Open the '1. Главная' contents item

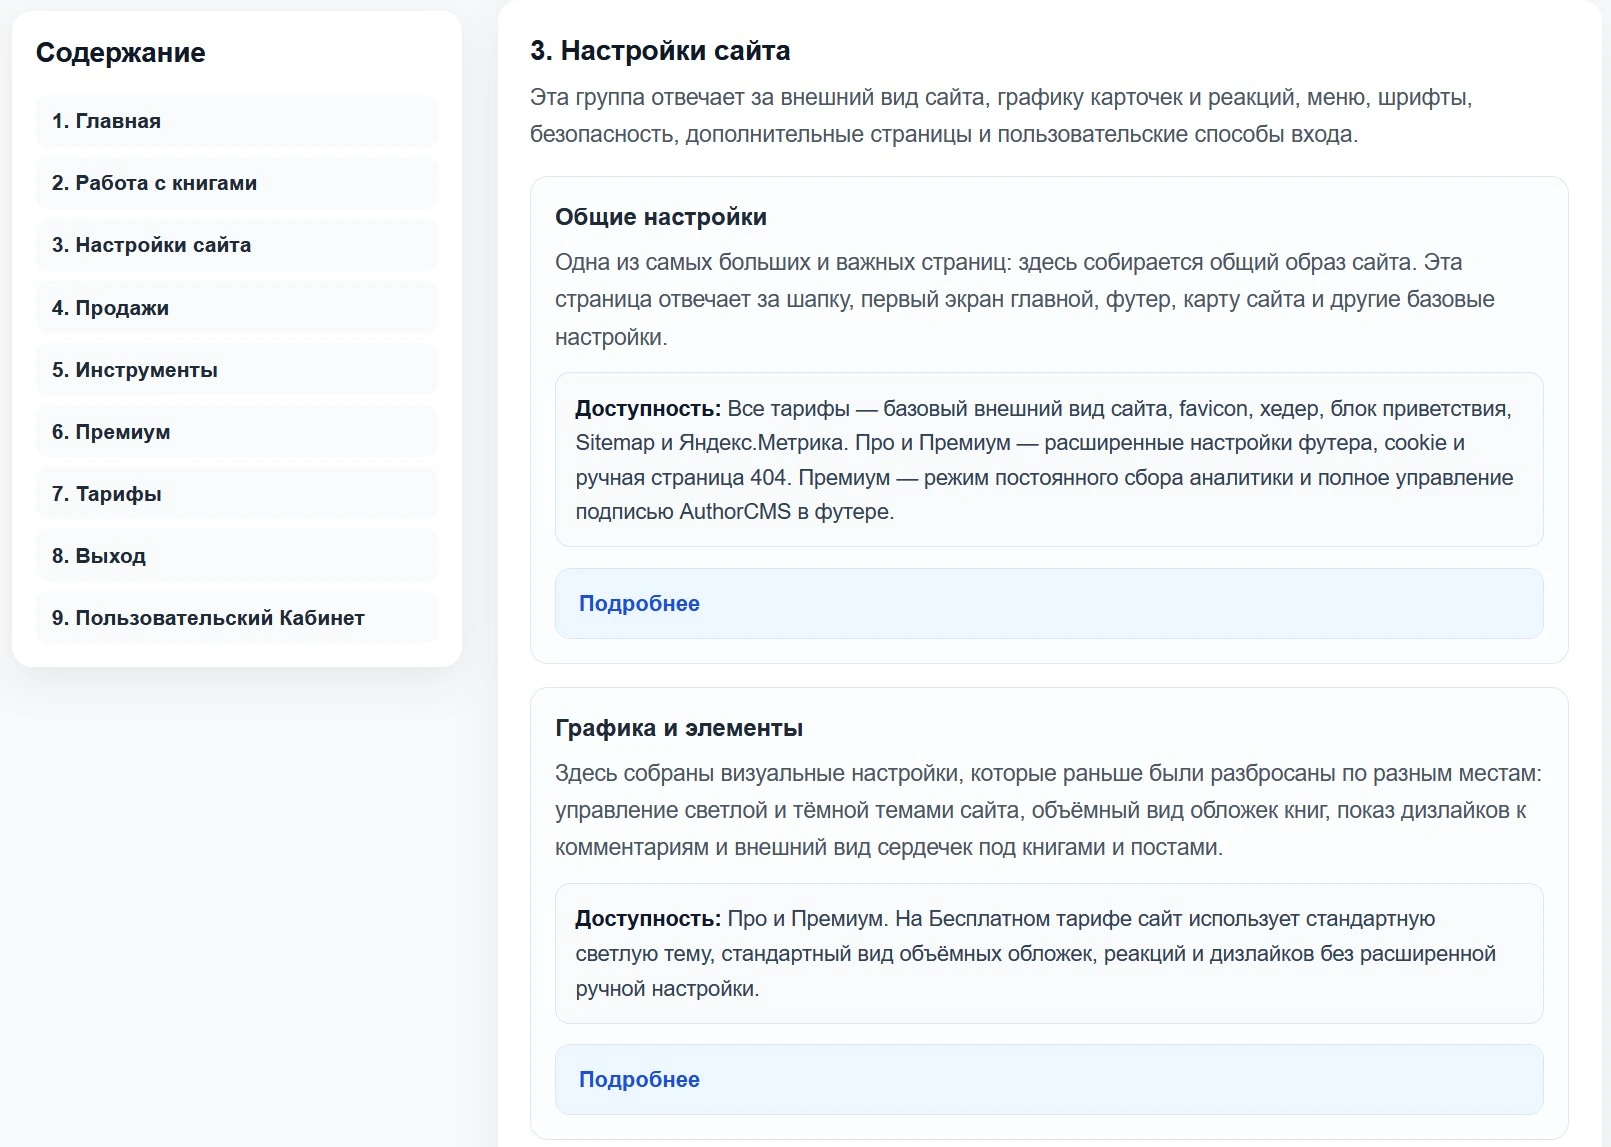237,121
